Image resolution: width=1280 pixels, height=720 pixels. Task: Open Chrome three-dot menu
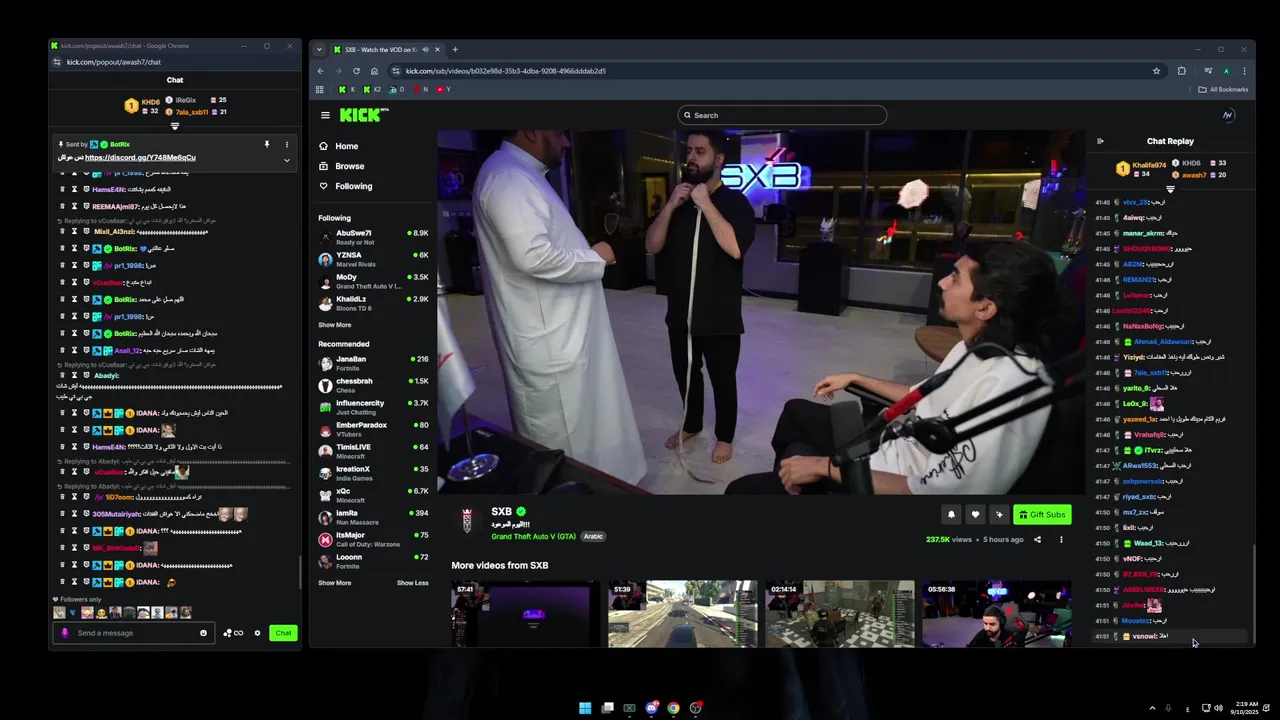[1244, 71]
